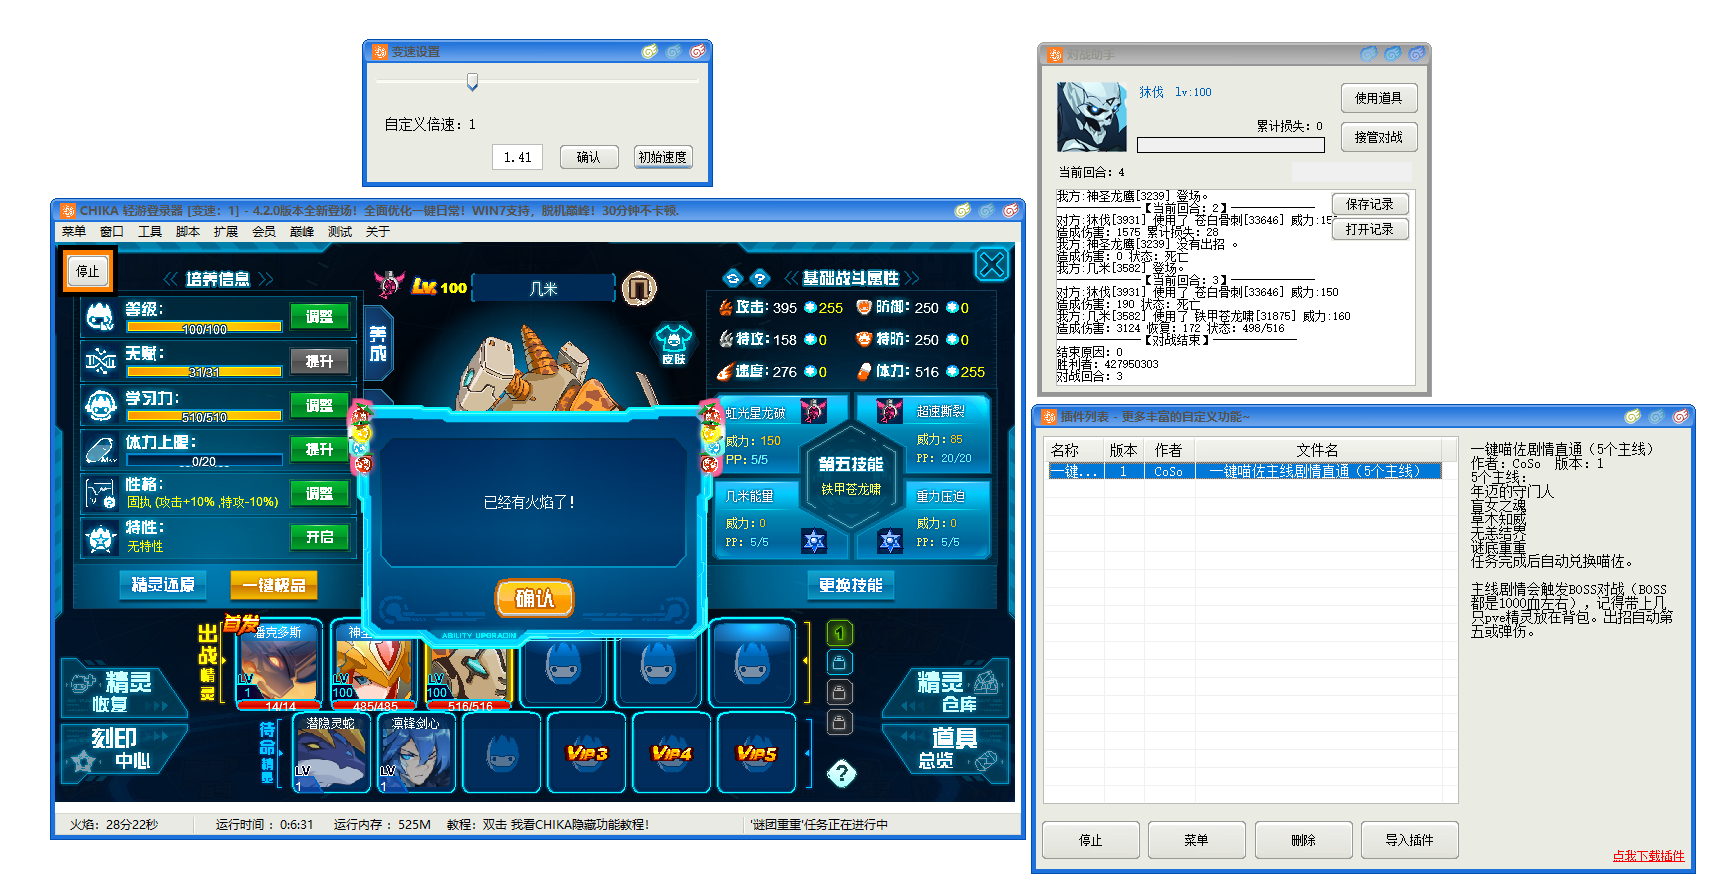This screenshot has width=1718, height=892.
Task: Open the 脚本 menu
Action: (x=188, y=231)
